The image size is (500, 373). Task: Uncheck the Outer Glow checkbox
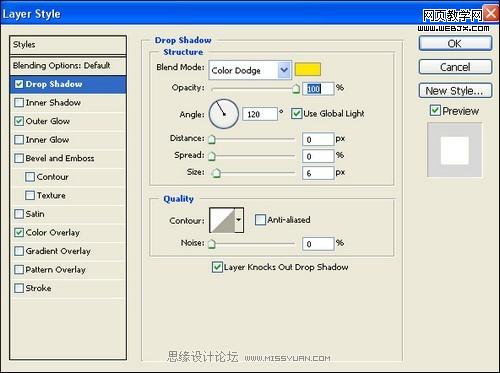coord(19,121)
